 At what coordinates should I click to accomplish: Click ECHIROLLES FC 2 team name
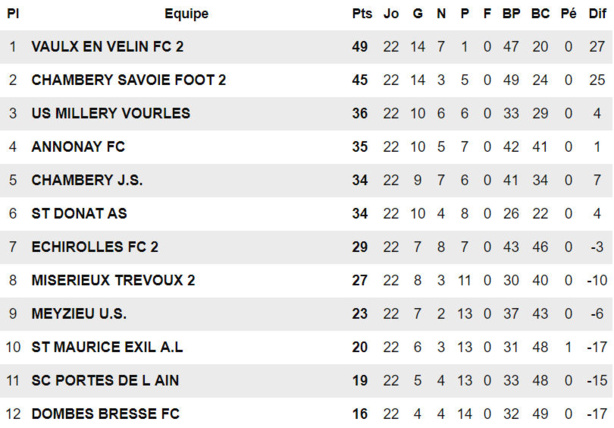(95, 246)
